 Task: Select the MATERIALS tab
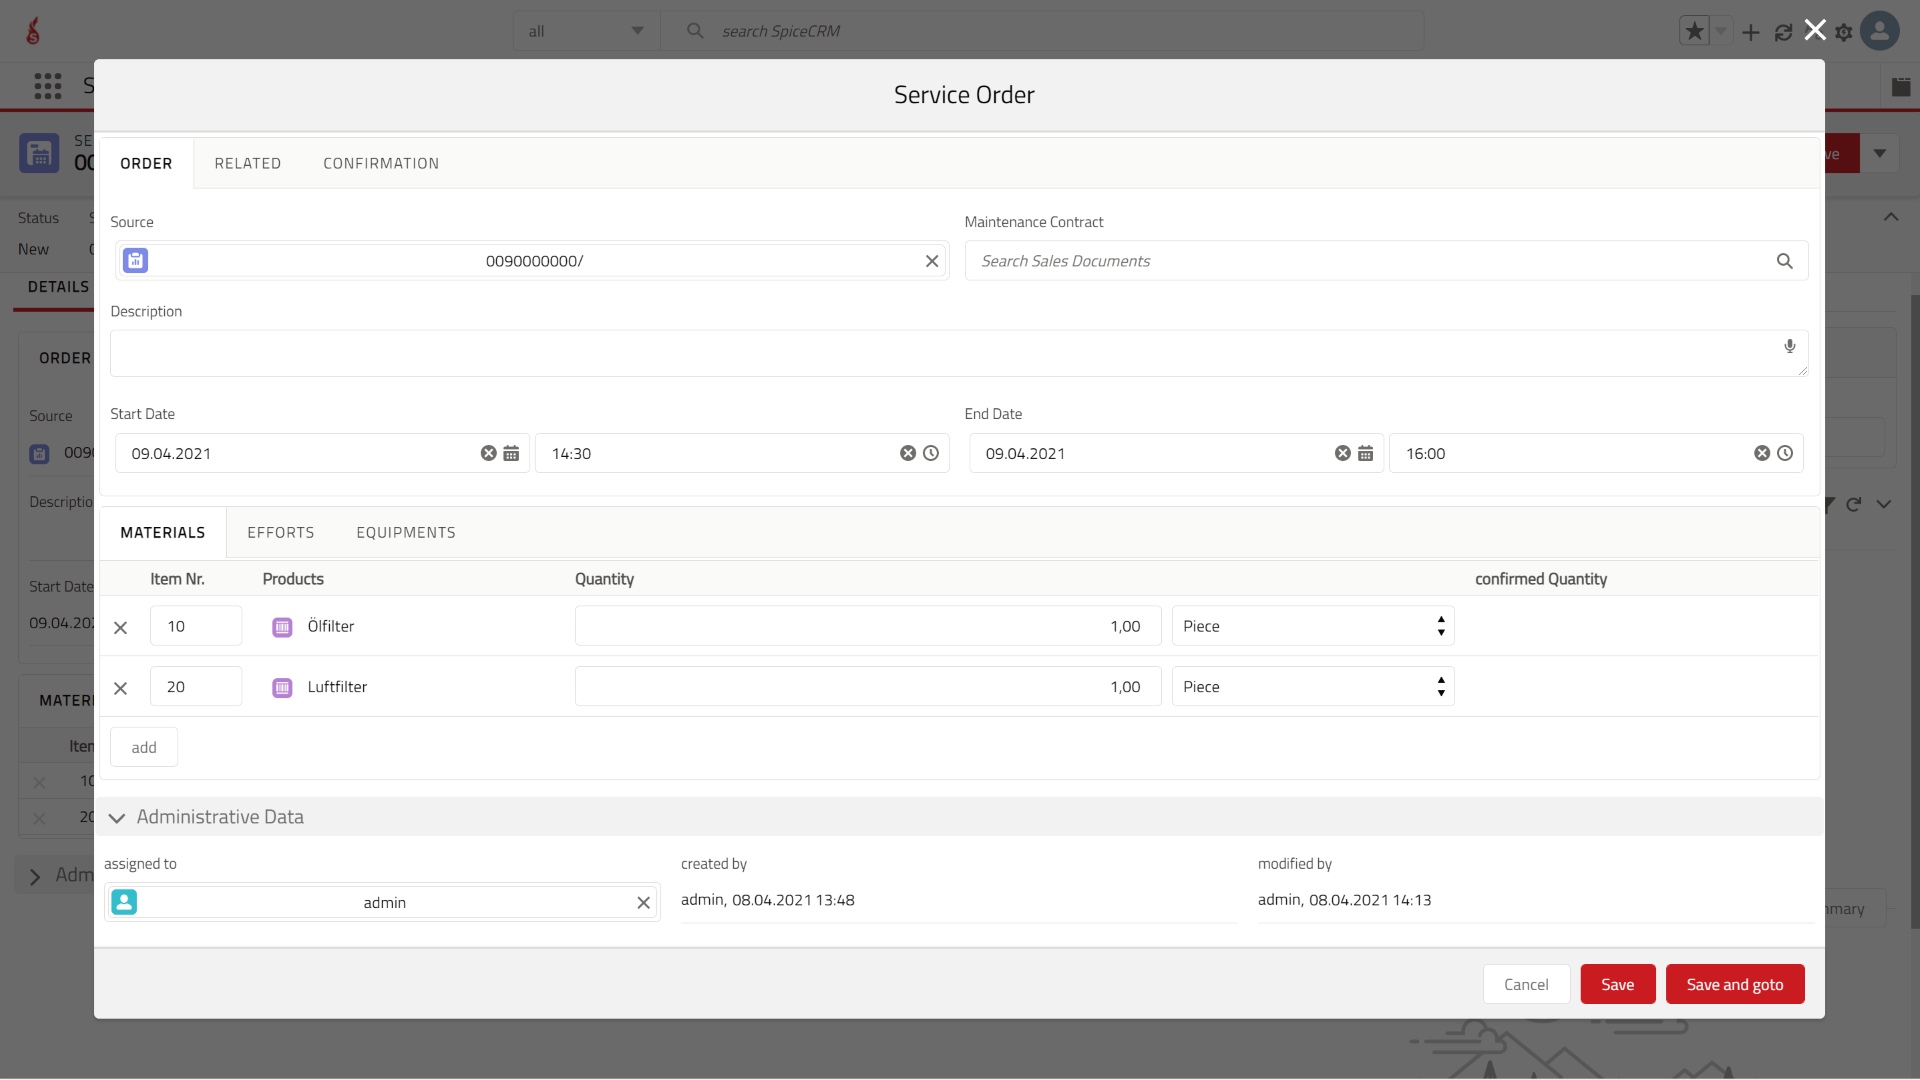pyautogui.click(x=163, y=533)
